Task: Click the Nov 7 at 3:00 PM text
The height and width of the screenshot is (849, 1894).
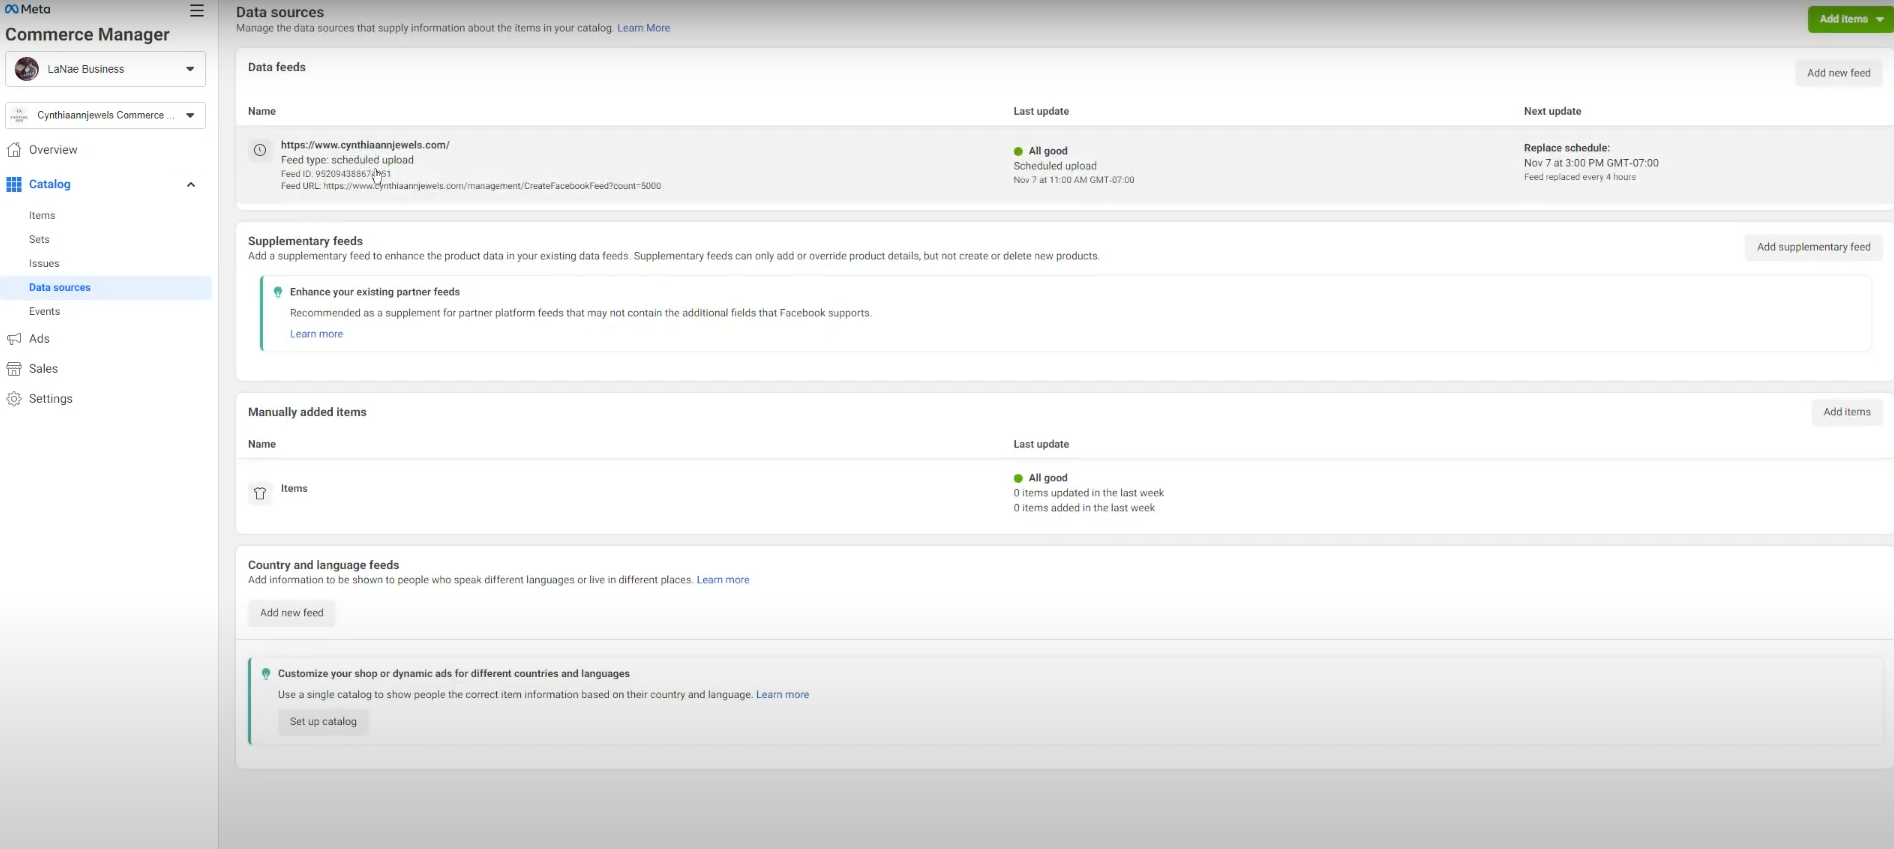Action: click(x=1591, y=163)
